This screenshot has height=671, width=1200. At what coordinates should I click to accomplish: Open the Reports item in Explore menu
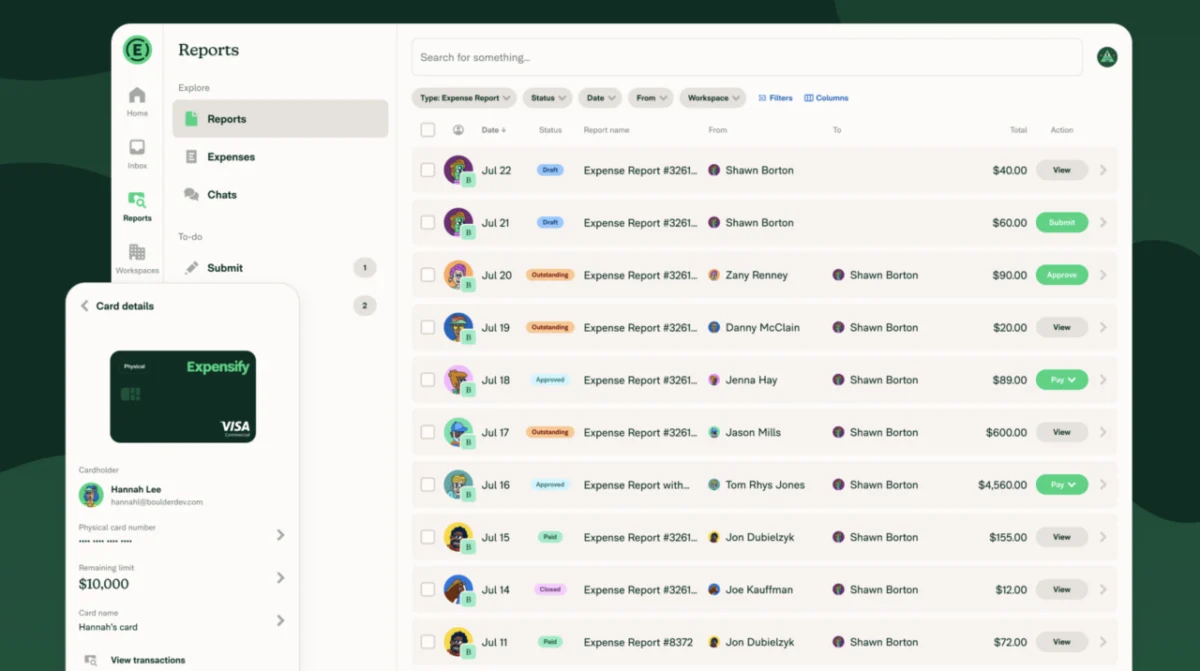click(x=280, y=119)
